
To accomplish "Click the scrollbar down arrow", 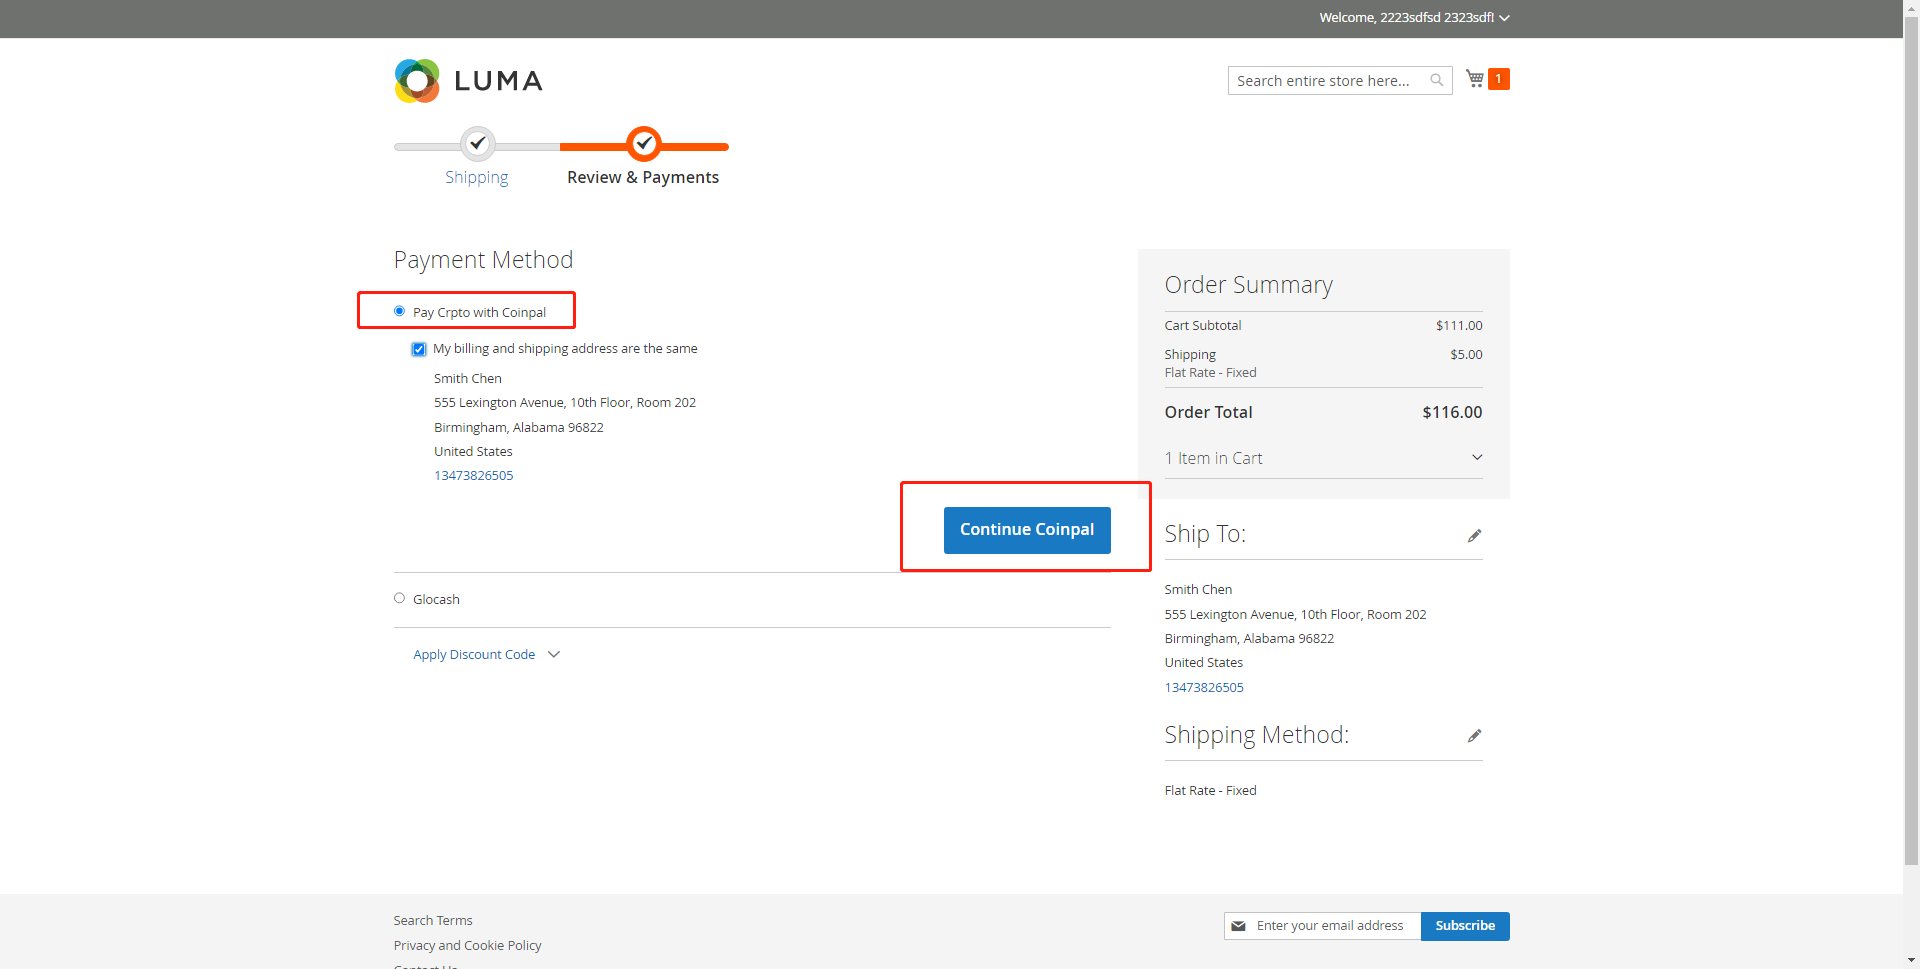I will 1911,960.
